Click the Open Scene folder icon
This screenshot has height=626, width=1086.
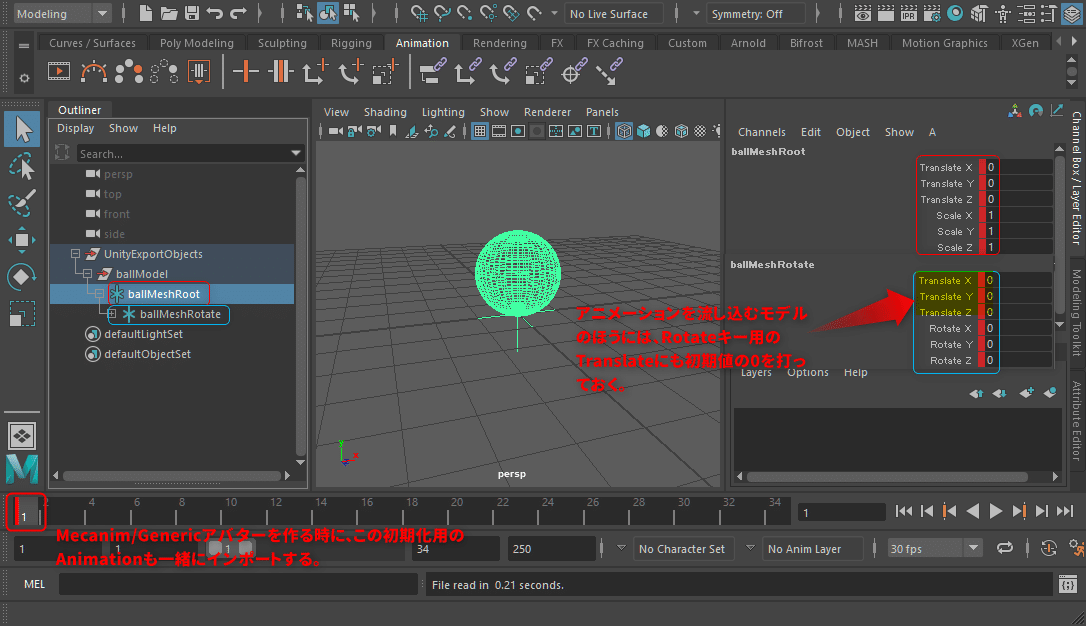(x=169, y=13)
